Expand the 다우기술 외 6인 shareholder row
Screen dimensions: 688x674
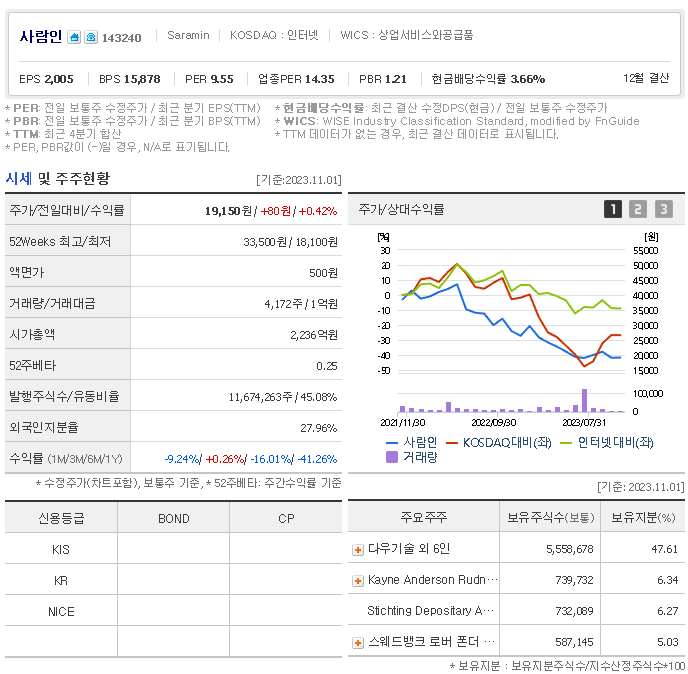(358, 550)
